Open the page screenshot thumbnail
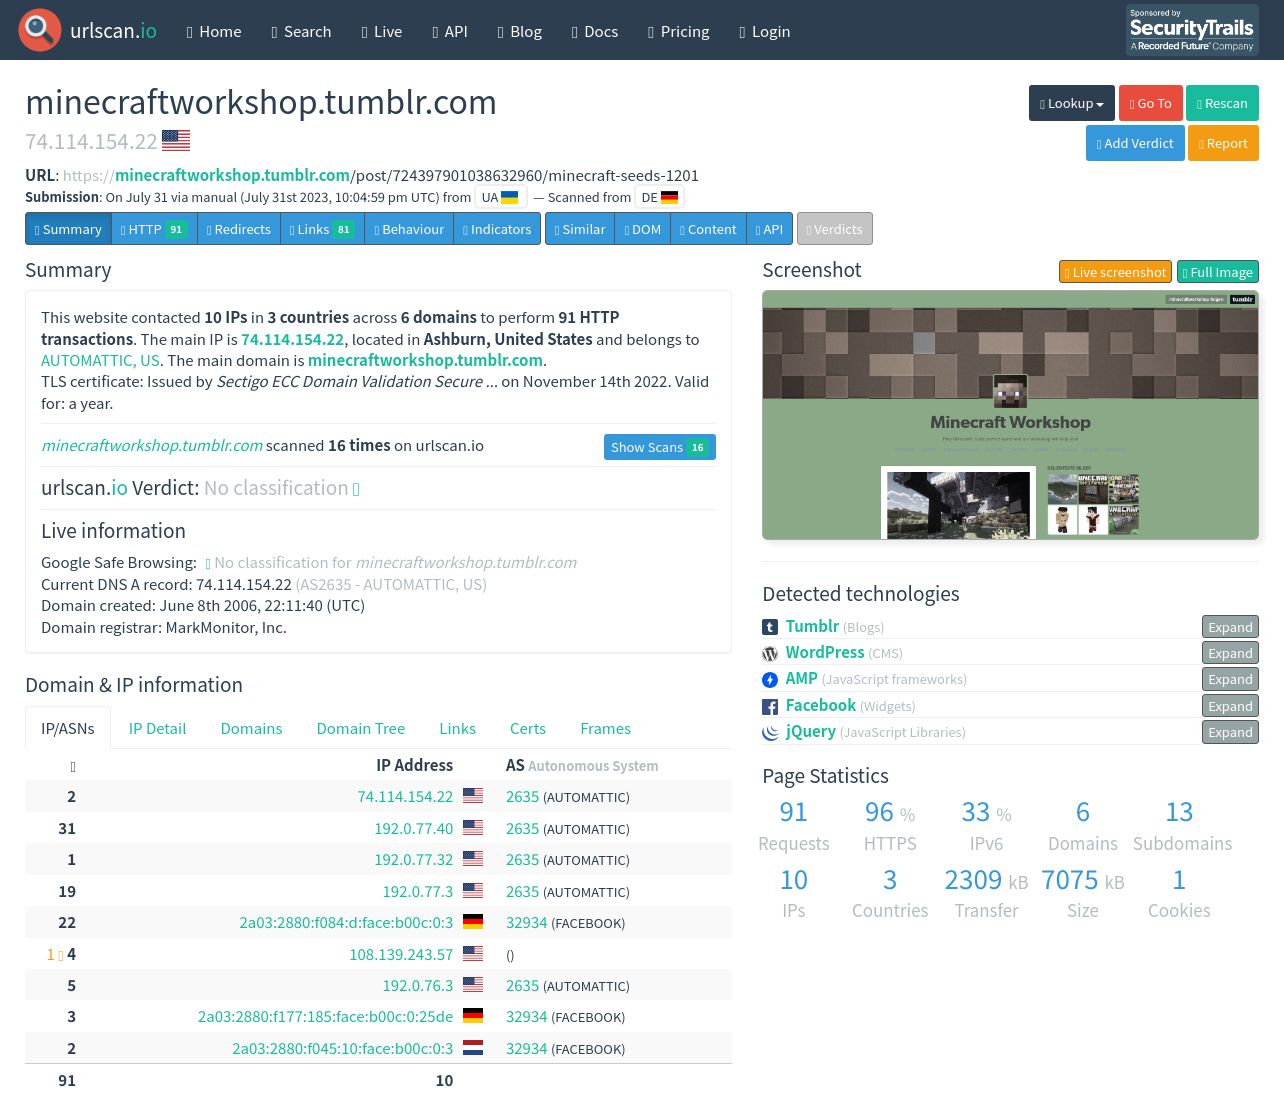Screen dimensions: 1284x1119 pyautogui.click(x=1010, y=415)
